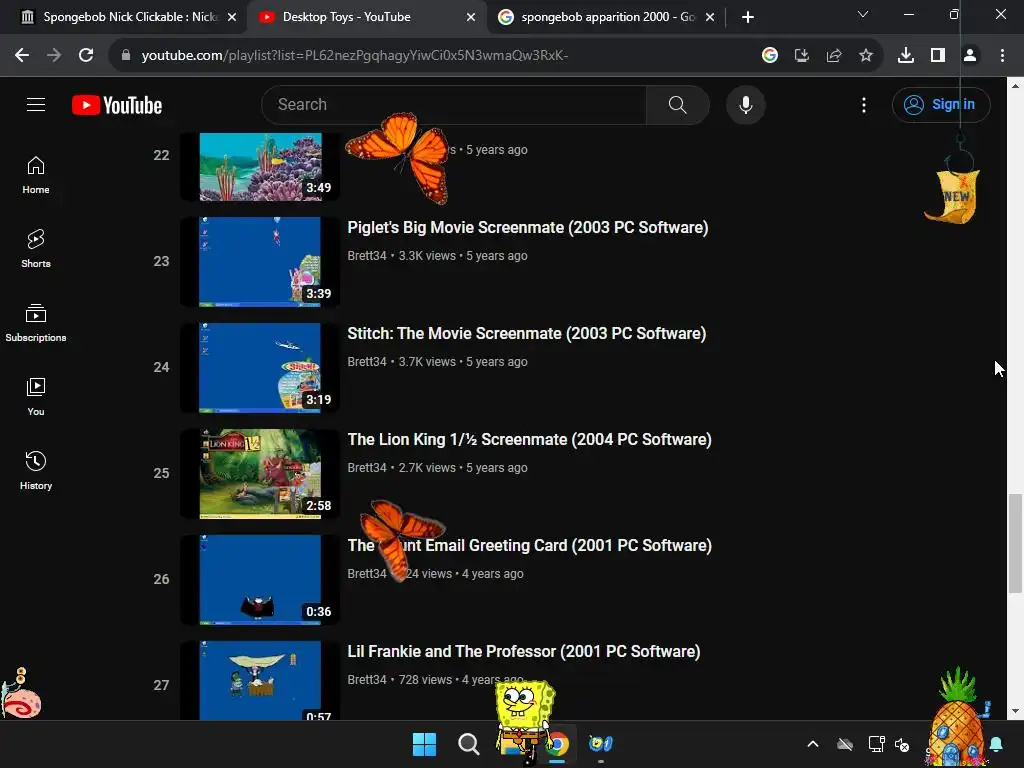
Task: Open Windows taskbar search
Action: [468, 744]
